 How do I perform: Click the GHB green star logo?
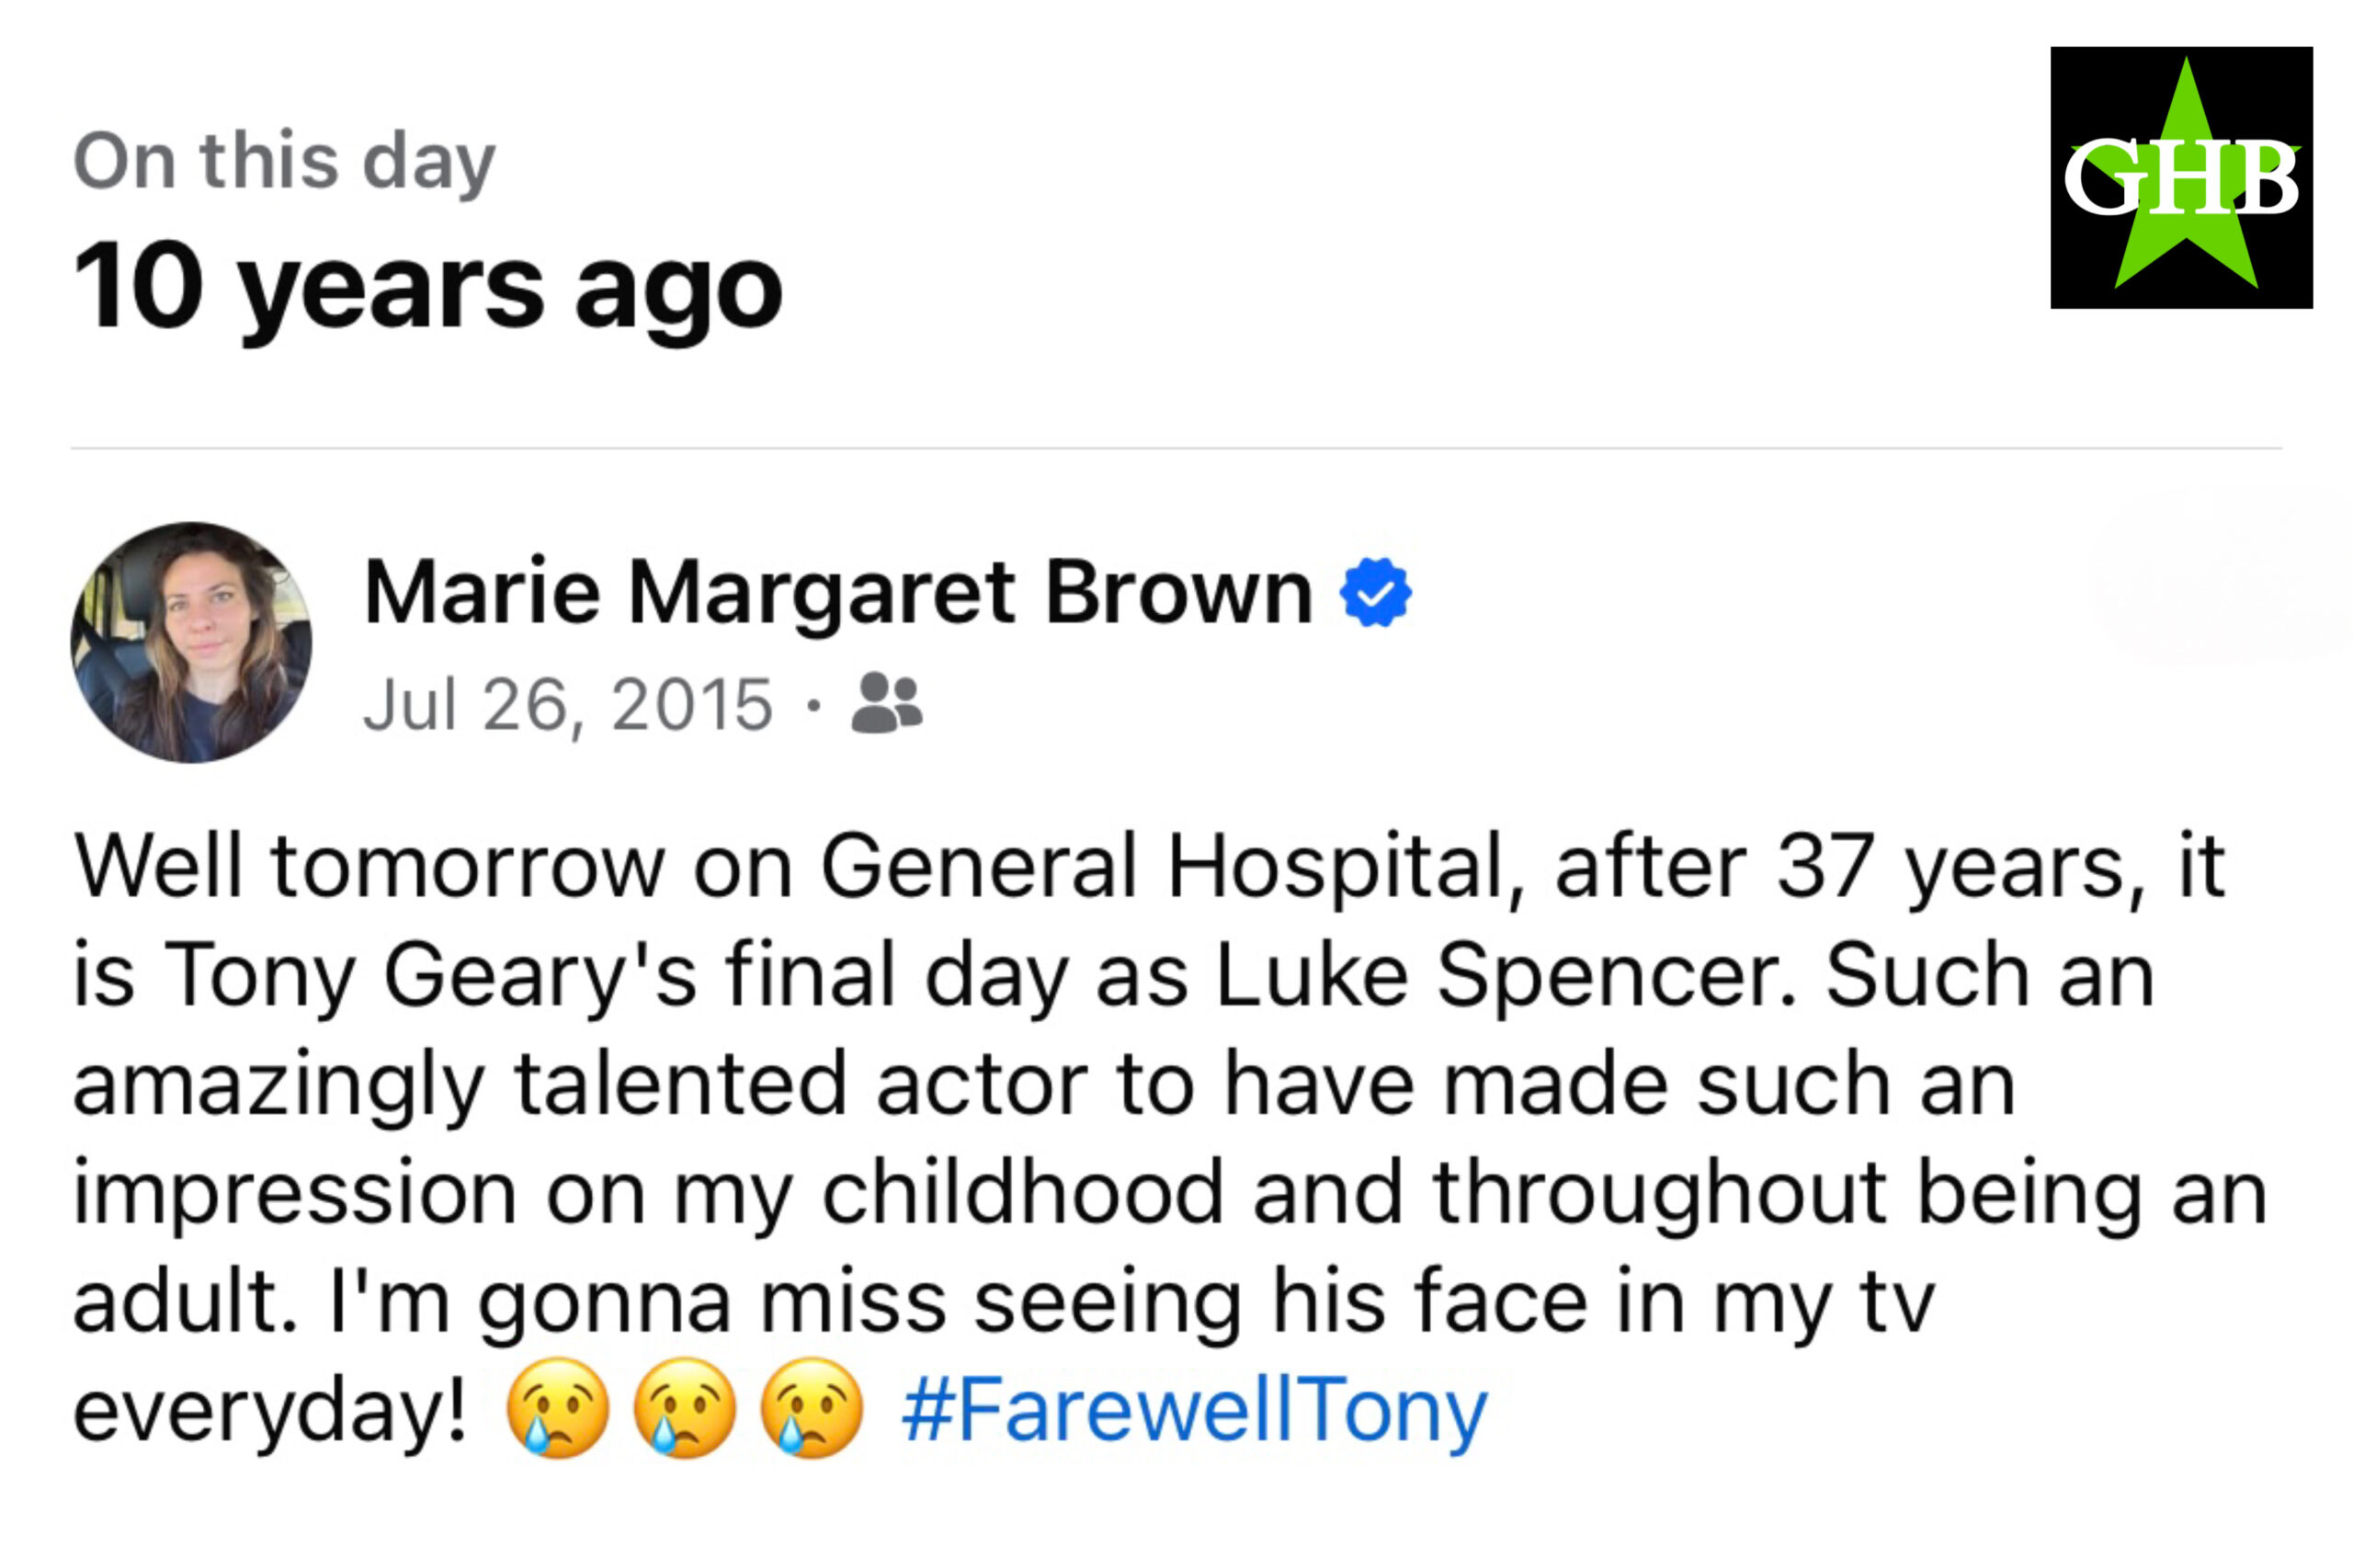click(x=2181, y=178)
